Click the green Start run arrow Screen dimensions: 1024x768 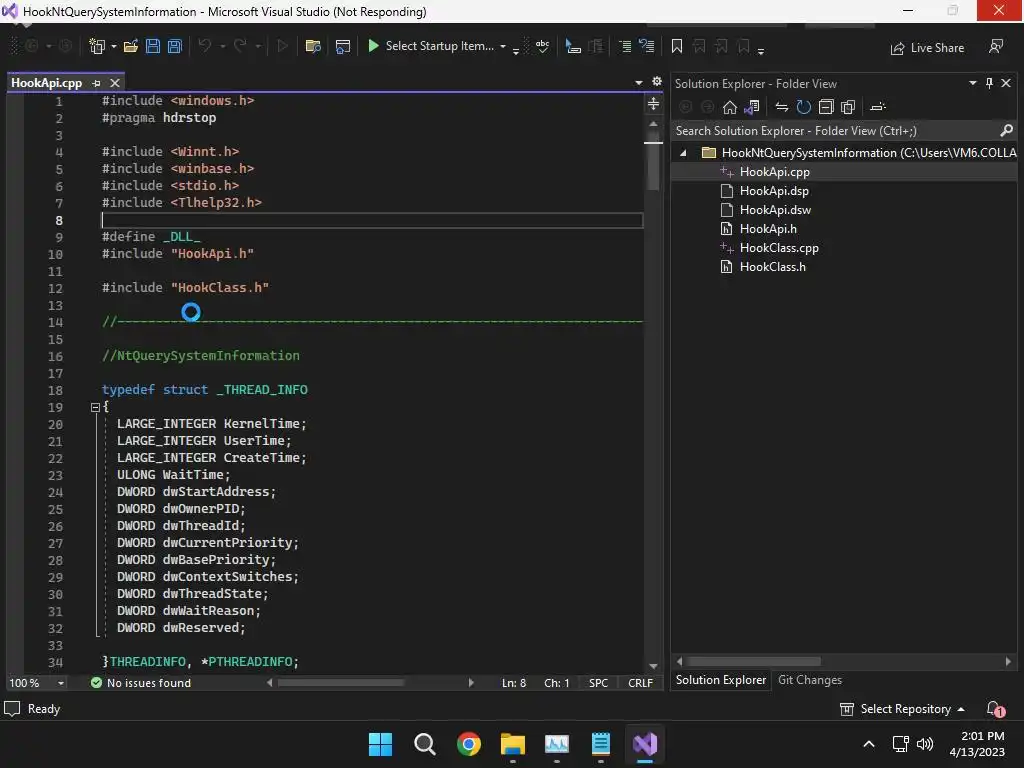pos(374,46)
